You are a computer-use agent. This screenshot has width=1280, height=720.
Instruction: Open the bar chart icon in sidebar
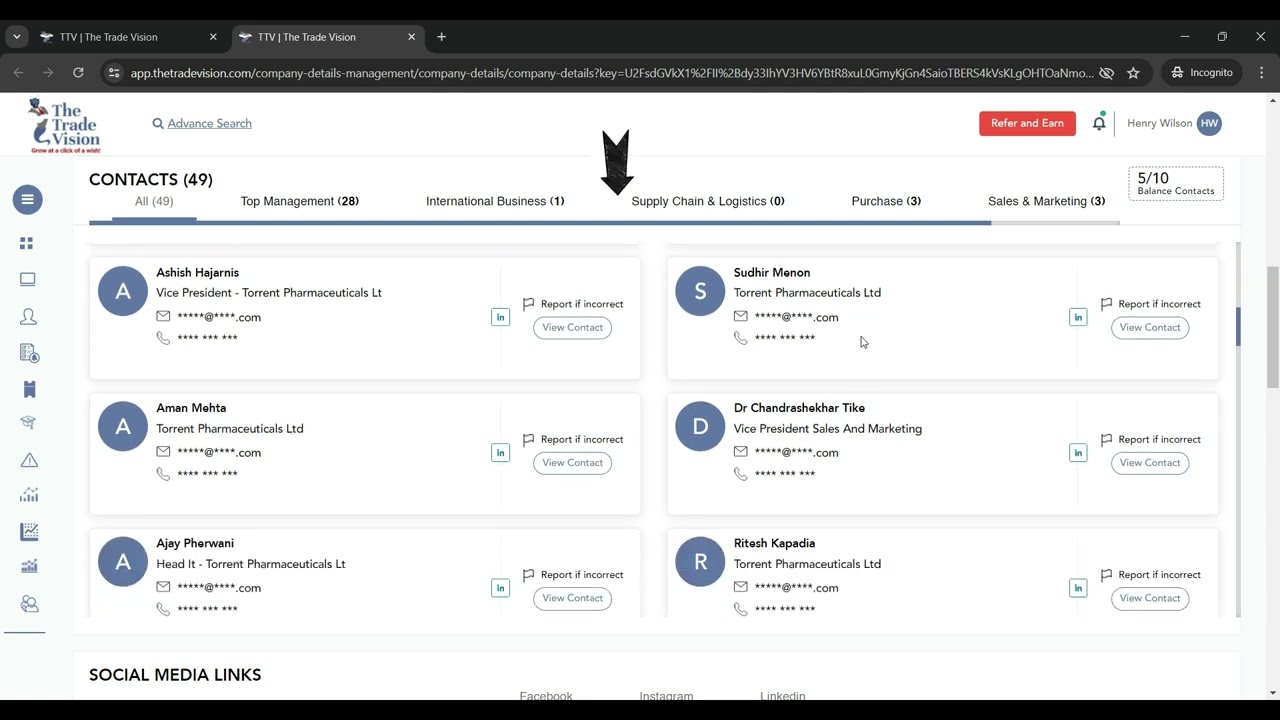[29, 495]
